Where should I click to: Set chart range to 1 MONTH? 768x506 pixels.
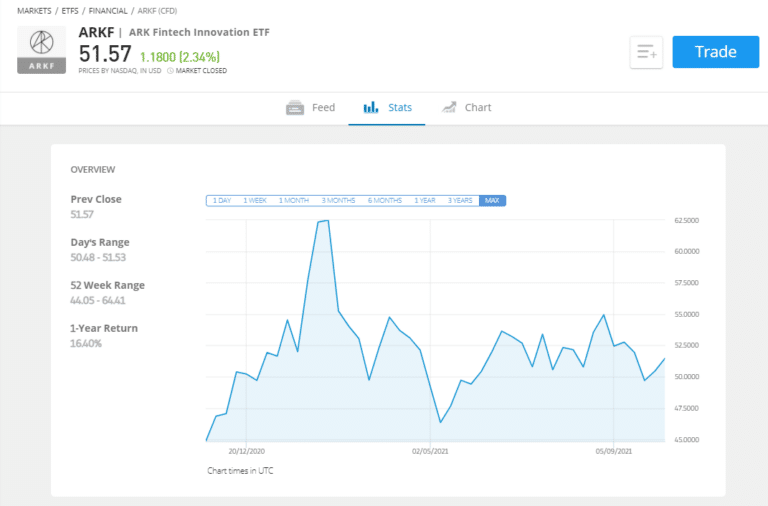(294, 200)
